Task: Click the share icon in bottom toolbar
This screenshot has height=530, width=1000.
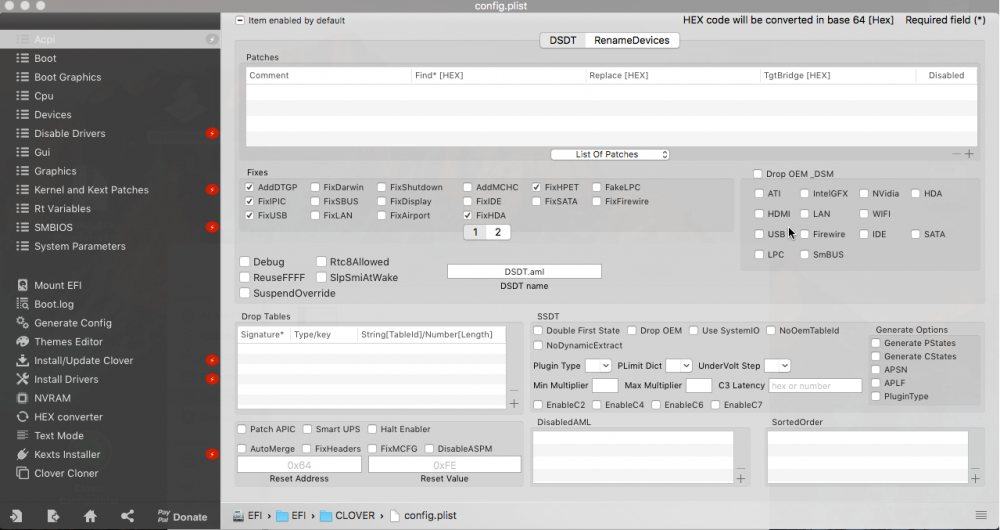Action: click(x=127, y=516)
